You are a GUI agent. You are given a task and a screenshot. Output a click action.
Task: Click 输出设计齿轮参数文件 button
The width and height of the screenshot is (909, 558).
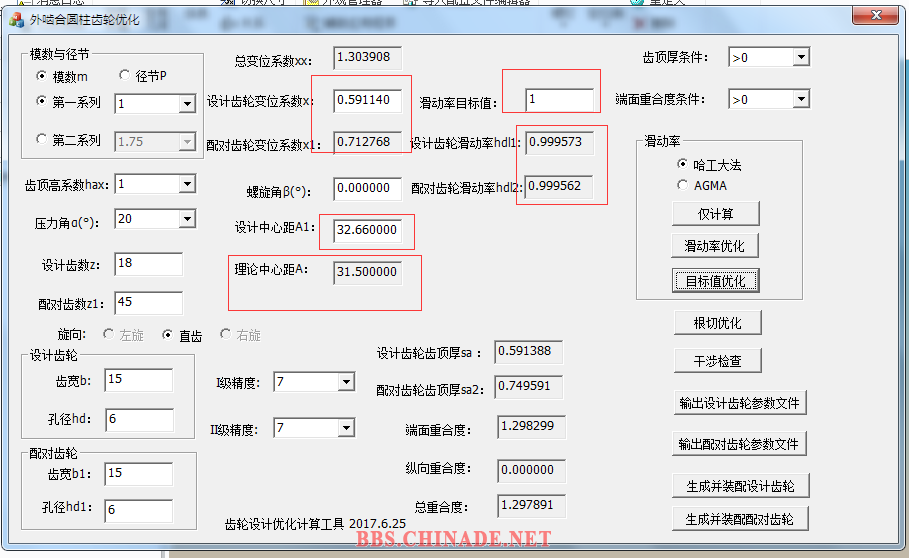(x=739, y=403)
